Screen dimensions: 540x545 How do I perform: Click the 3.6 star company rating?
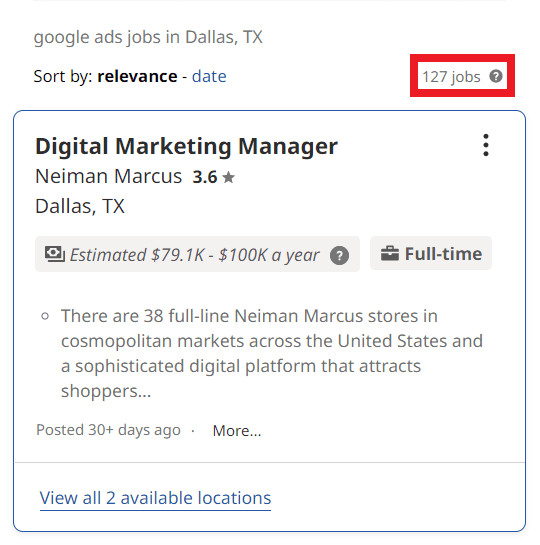point(213,177)
